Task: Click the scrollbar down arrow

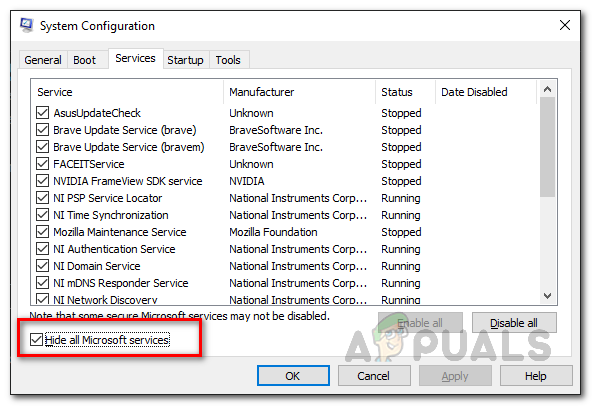Action: 547,296
